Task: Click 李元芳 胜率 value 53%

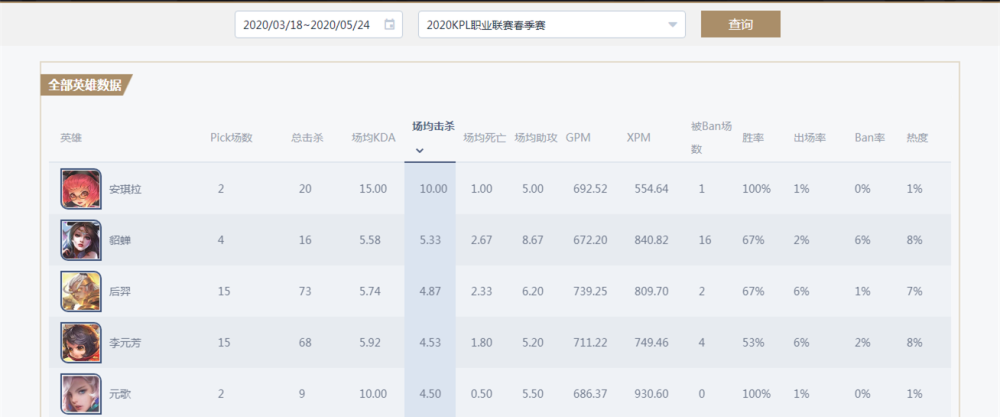Action: [753, 343]
